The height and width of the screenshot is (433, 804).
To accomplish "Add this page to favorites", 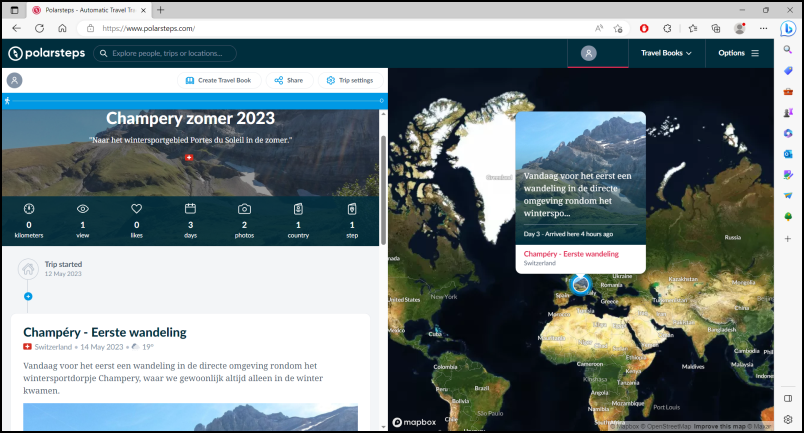I will point(618,28).
